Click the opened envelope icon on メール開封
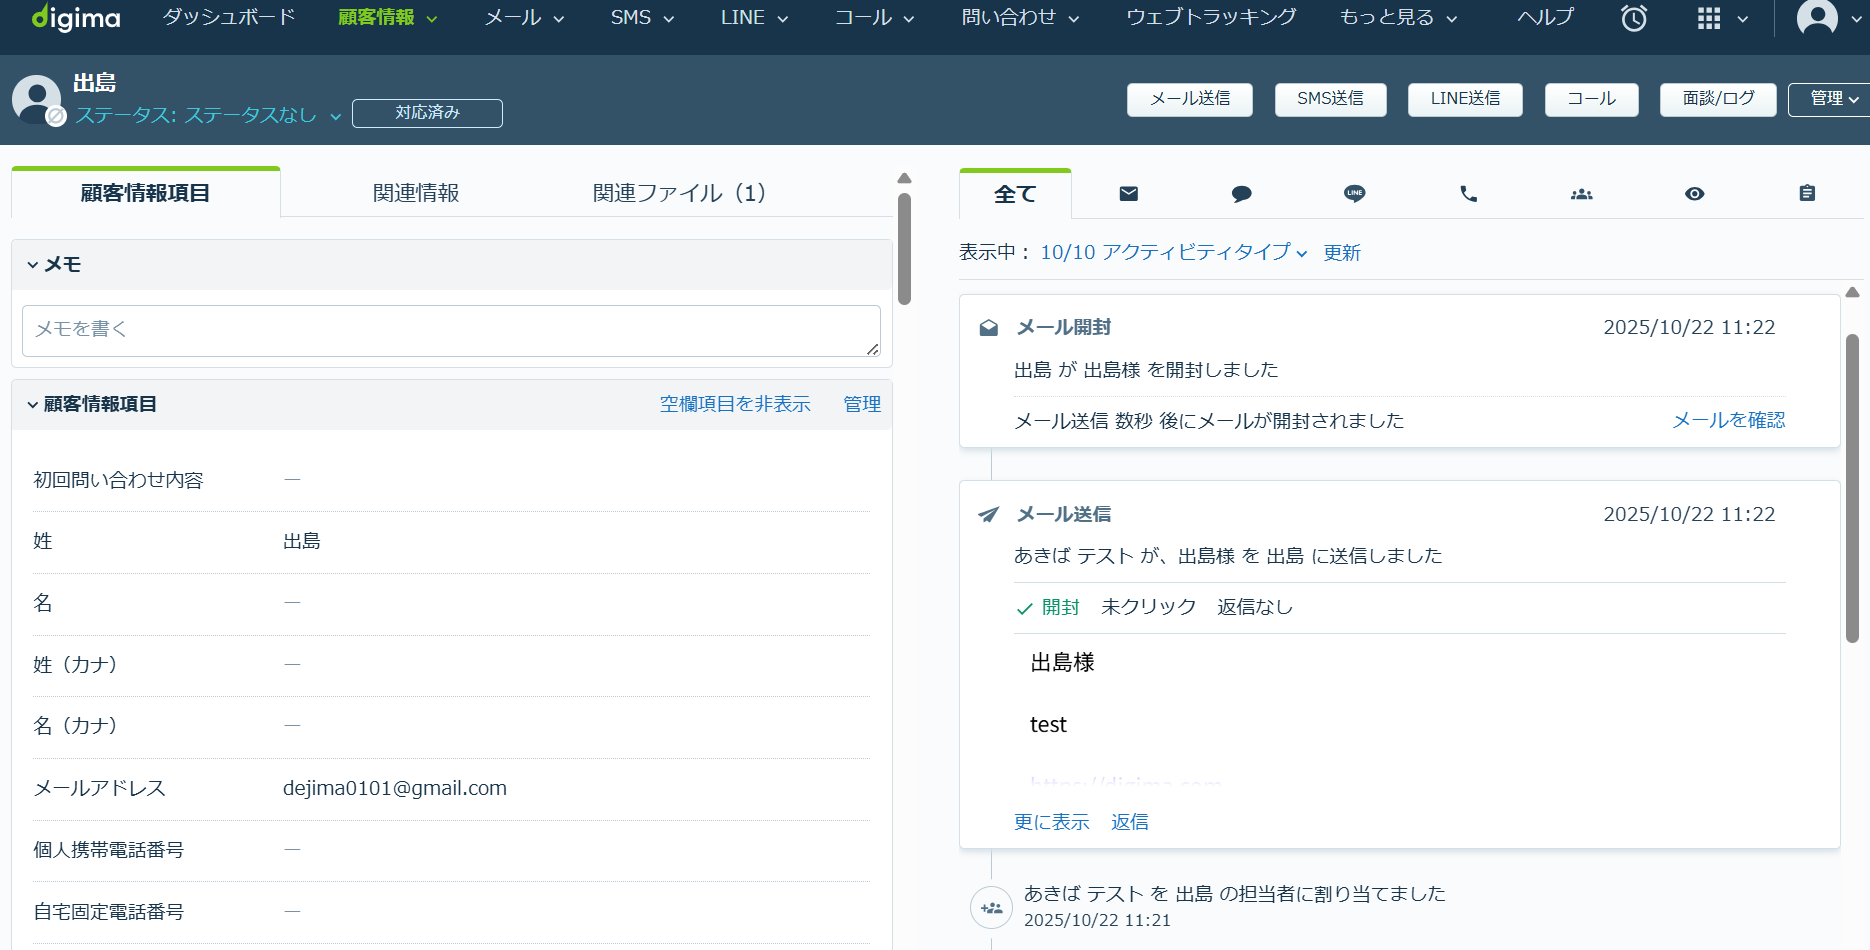Viewport: 1870px width, 950px height. [x=988, y=328]
